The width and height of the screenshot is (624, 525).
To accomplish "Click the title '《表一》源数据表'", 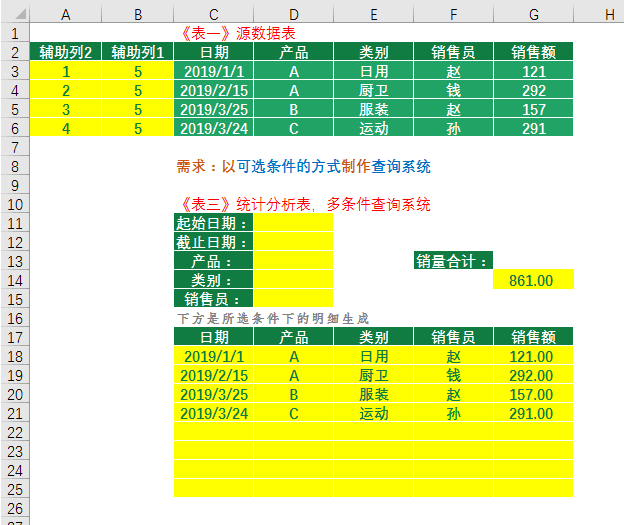I will click(x=238, y=33).
